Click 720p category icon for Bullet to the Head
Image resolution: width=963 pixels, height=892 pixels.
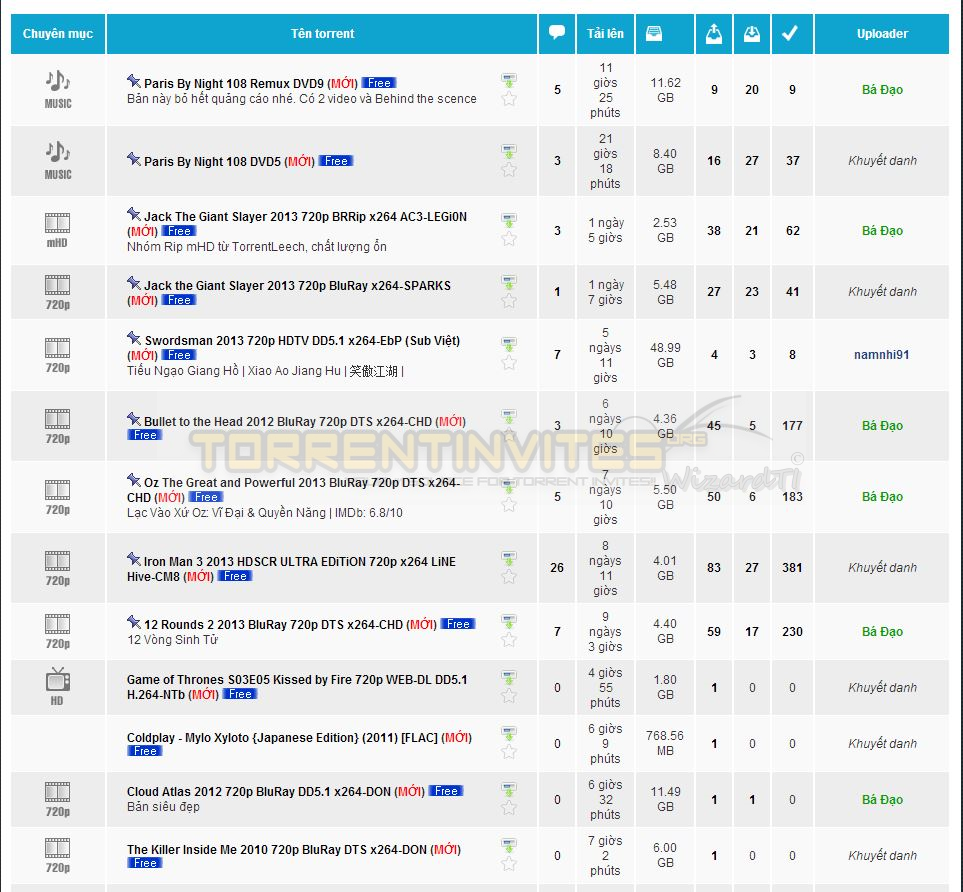click(x=57, y=426)
